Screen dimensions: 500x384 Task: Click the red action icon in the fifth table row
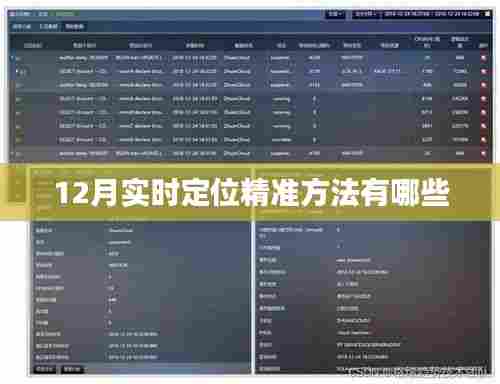point(483,113)
